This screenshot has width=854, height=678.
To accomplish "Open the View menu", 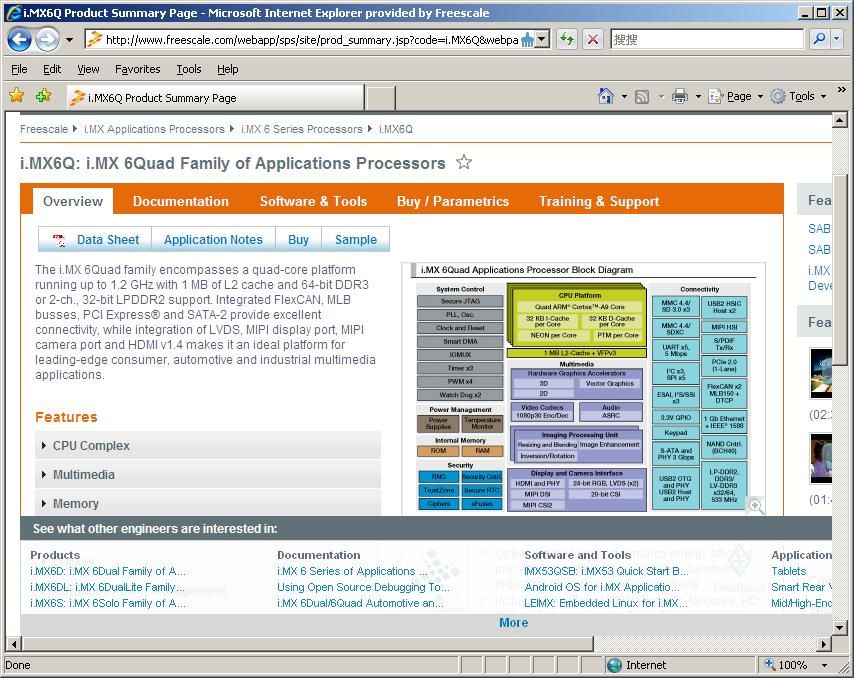I will click(x=88, y=69).
